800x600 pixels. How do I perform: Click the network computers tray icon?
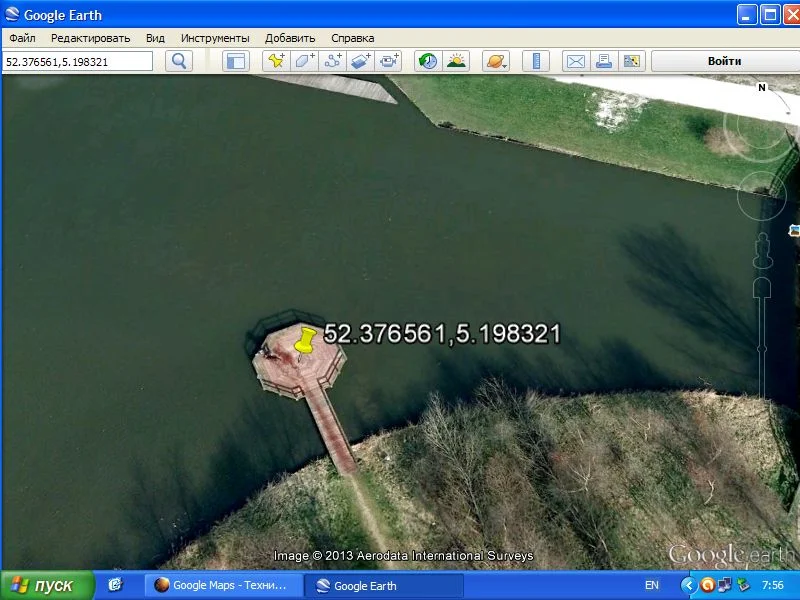tap(724, 585)
